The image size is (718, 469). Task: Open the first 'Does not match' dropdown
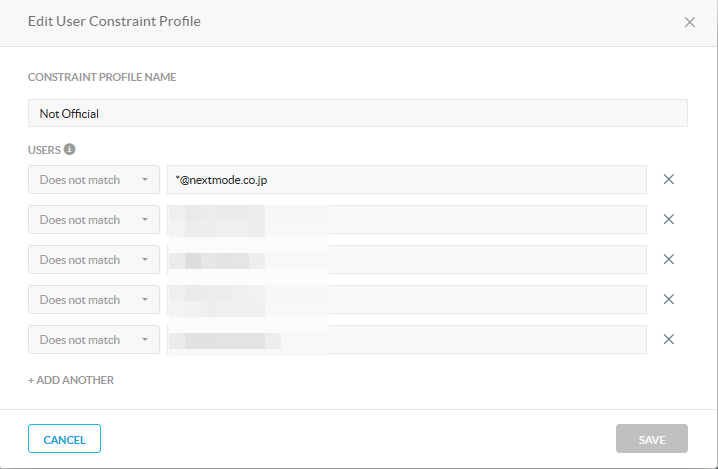point(94,180)
